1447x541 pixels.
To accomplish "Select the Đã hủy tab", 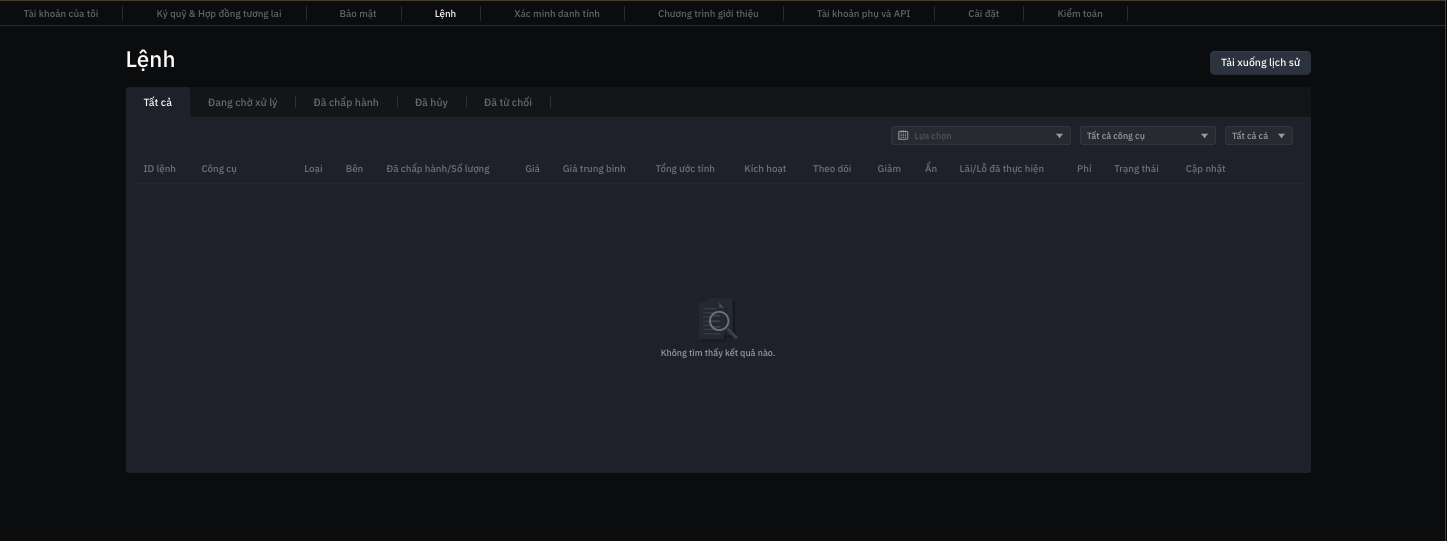I will 431,102.
